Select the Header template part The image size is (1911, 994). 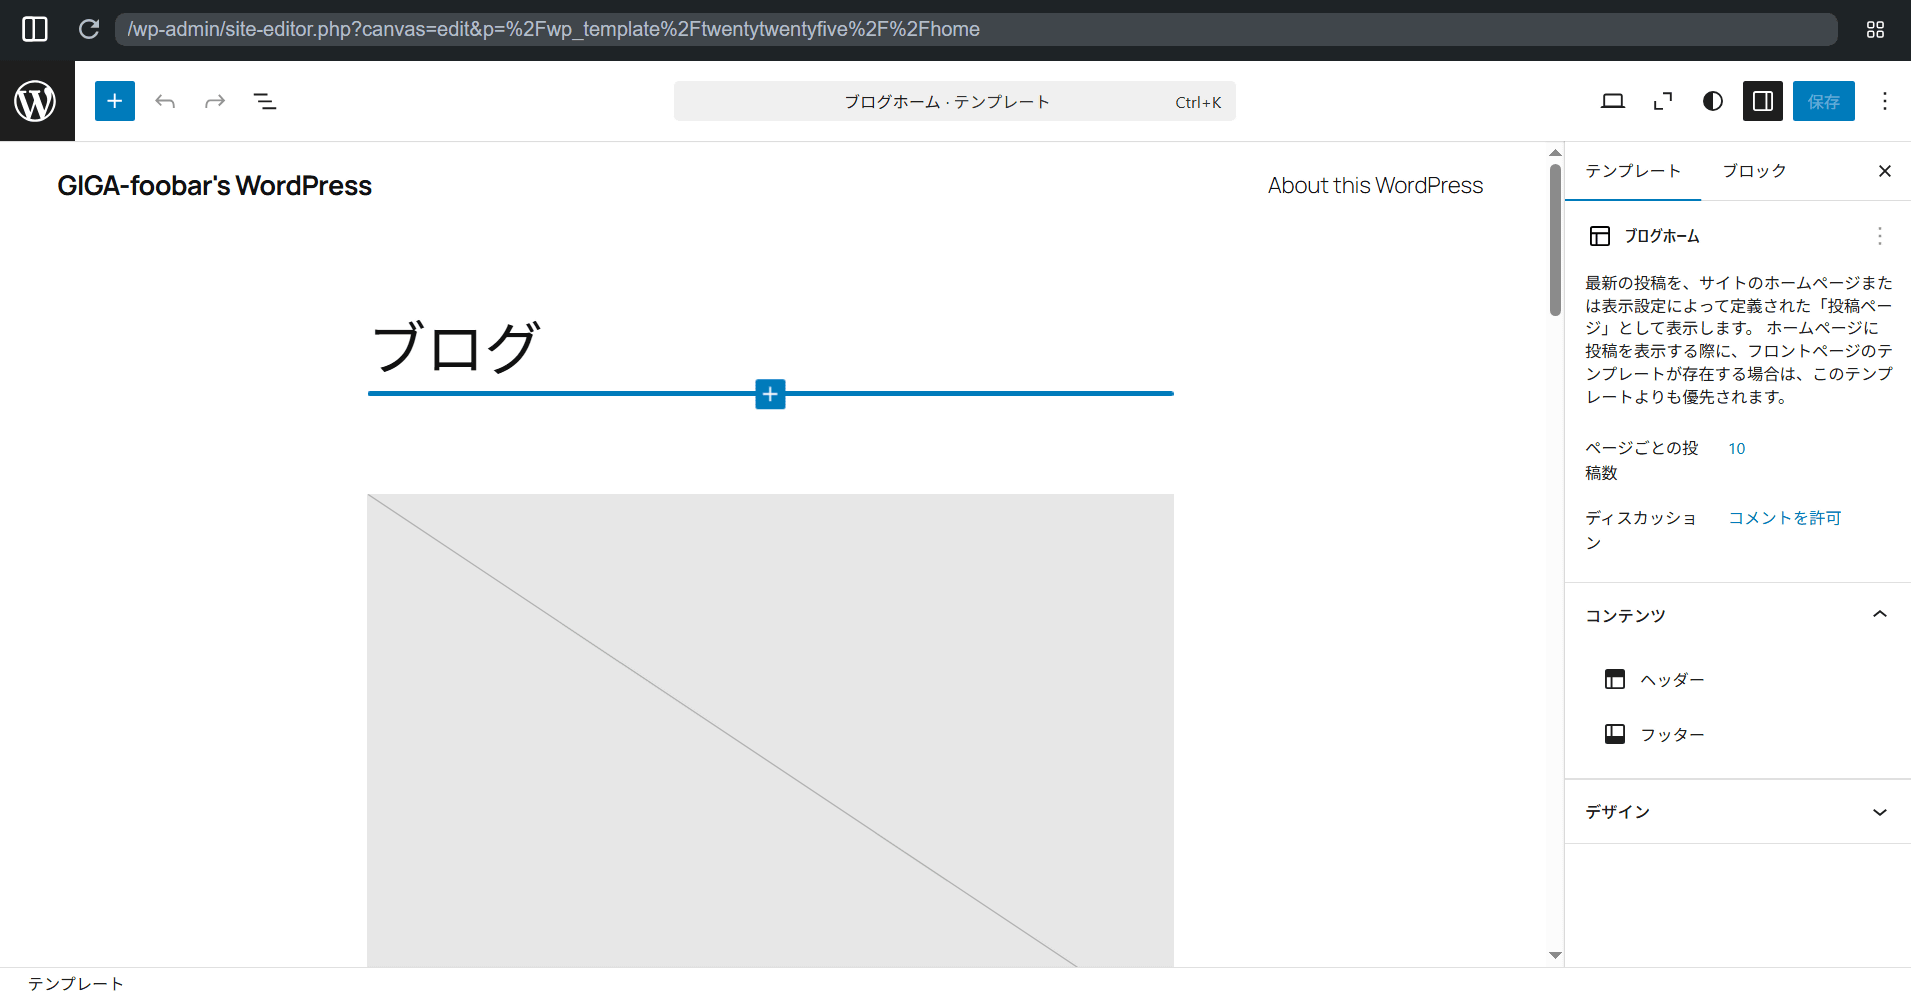(x=1671, y=680)
